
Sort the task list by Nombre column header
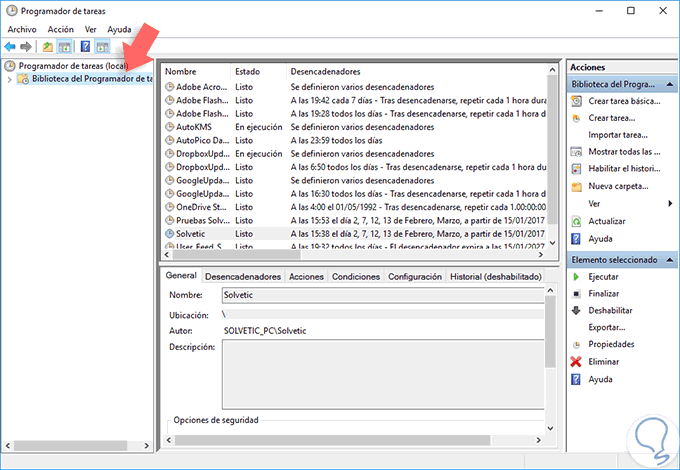[196, 72]
